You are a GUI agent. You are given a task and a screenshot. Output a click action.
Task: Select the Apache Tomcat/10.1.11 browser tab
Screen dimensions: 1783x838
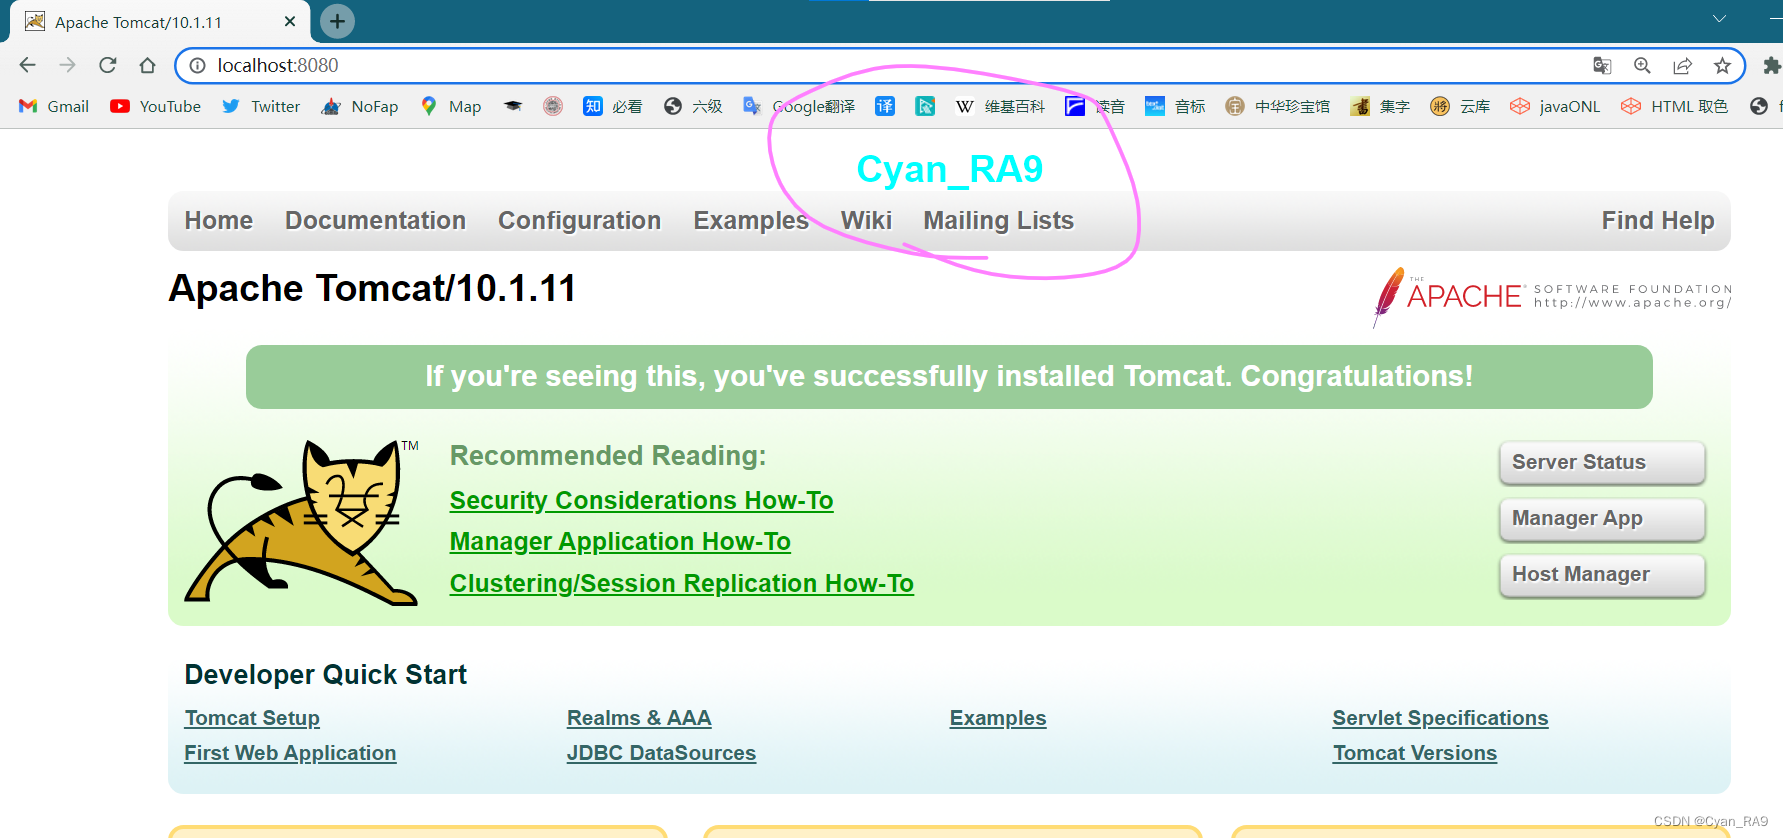click(160, 22)
